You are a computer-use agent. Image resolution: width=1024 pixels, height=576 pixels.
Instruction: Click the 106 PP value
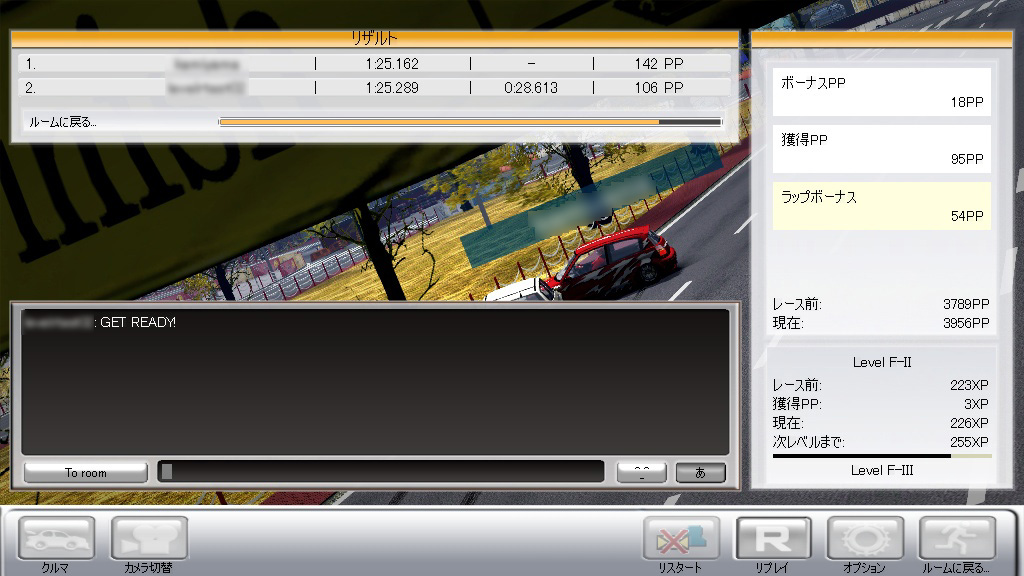click(659, 88)
